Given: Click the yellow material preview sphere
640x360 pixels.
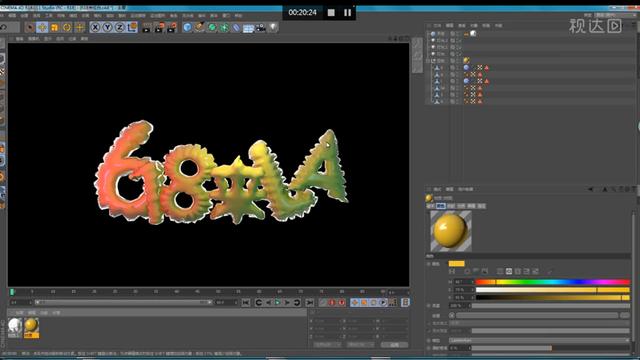Looking at the screenshot, I should pyautogui.click(x=451, y=231).
